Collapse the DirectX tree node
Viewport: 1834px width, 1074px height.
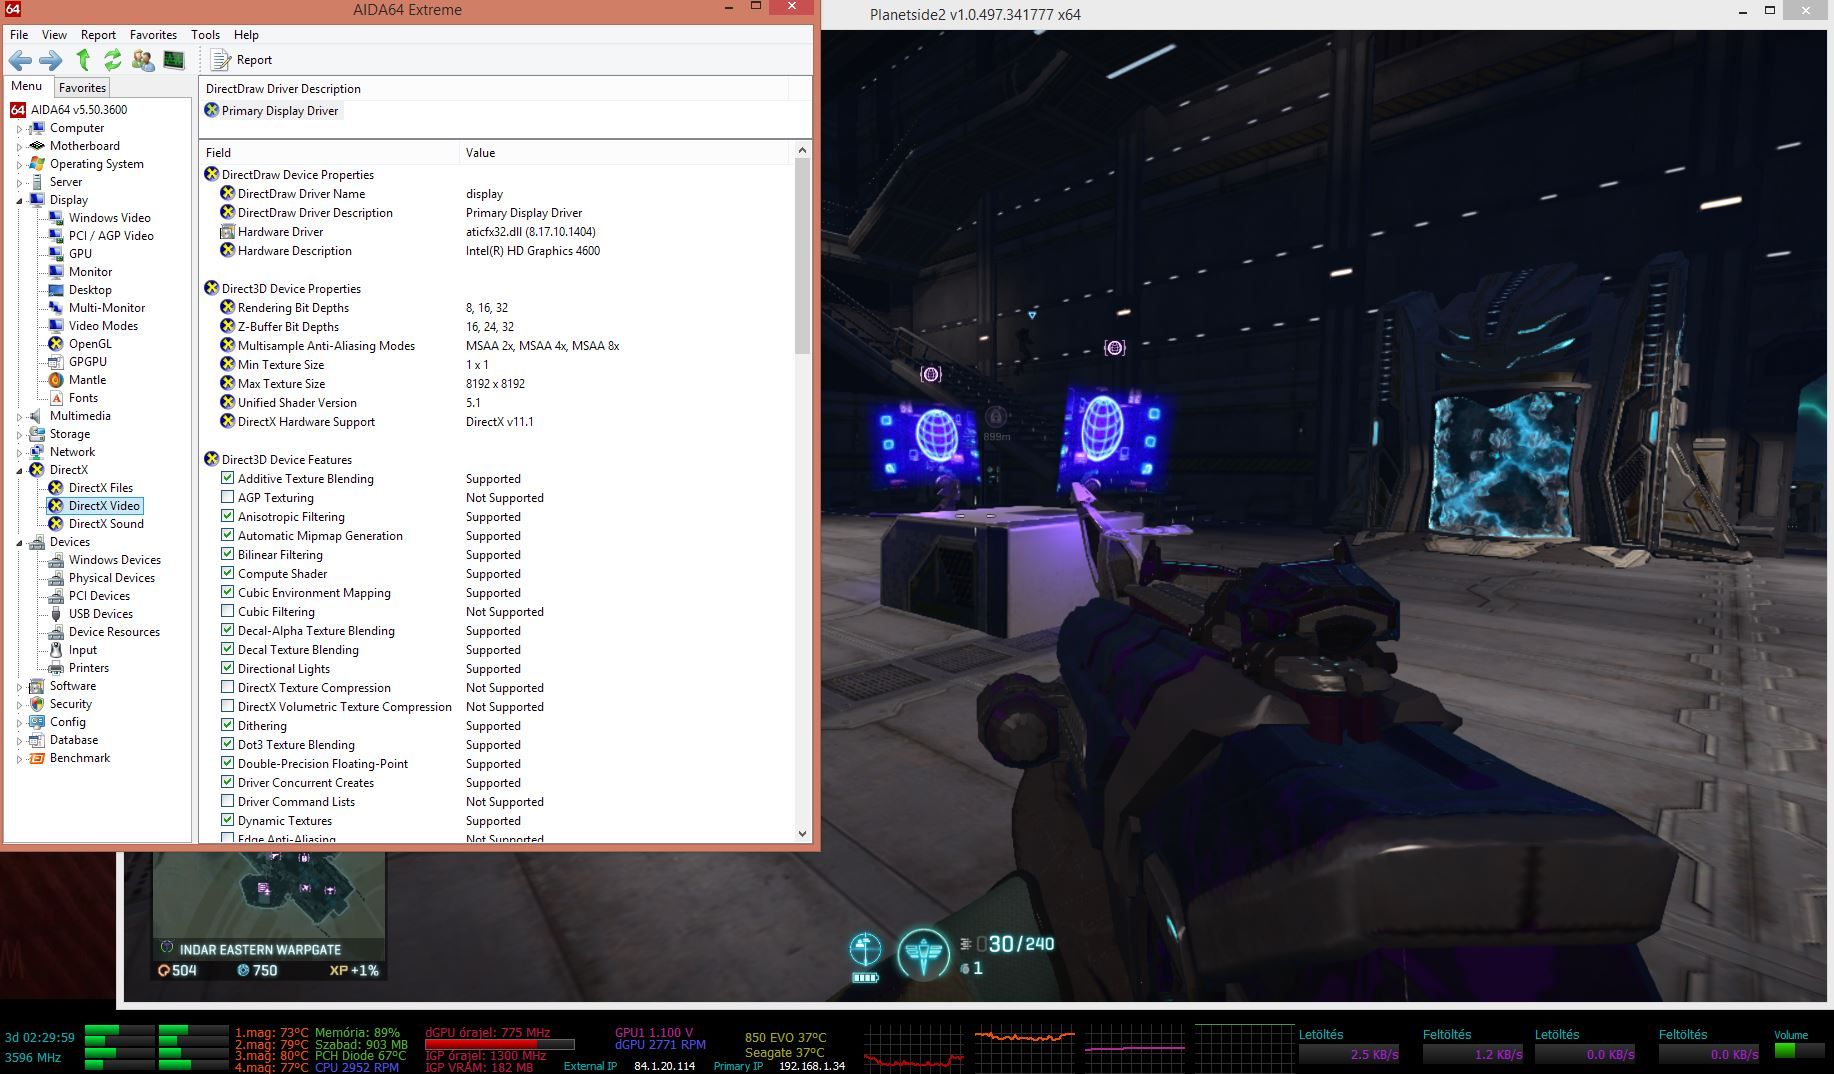coord(18,471)
